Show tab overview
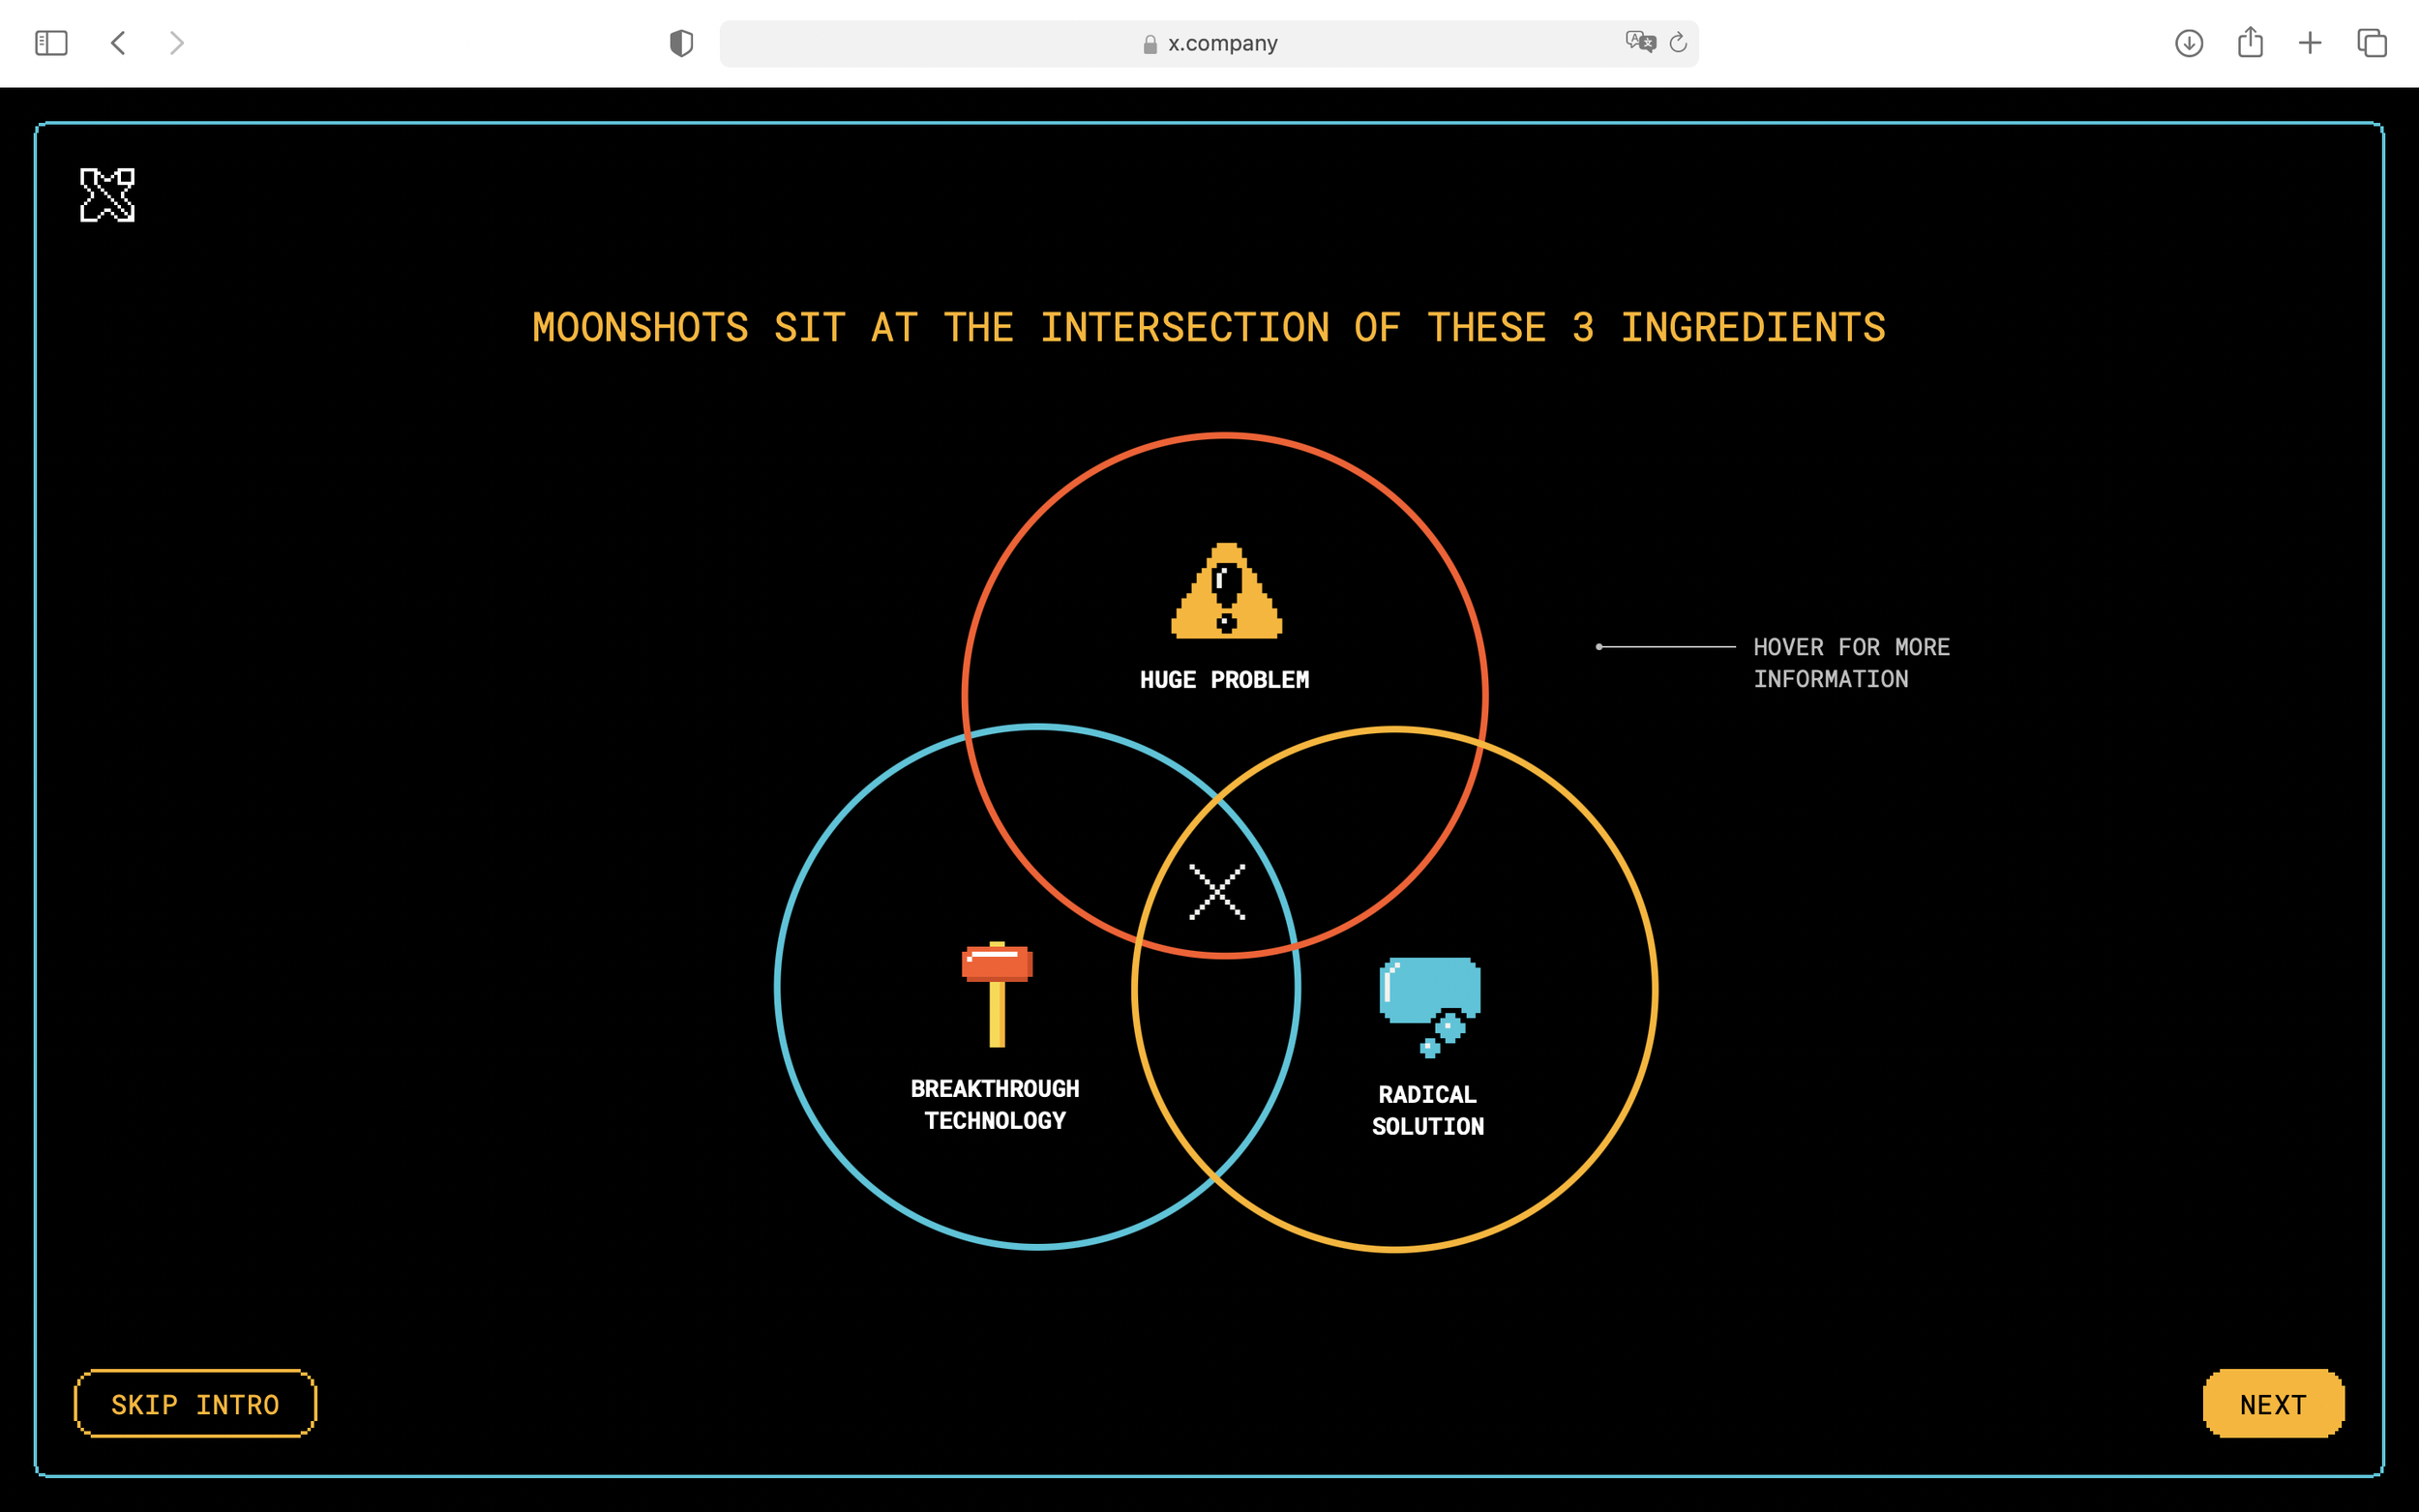Screen dimensions: 2419x1512 tap(2372, 43)
